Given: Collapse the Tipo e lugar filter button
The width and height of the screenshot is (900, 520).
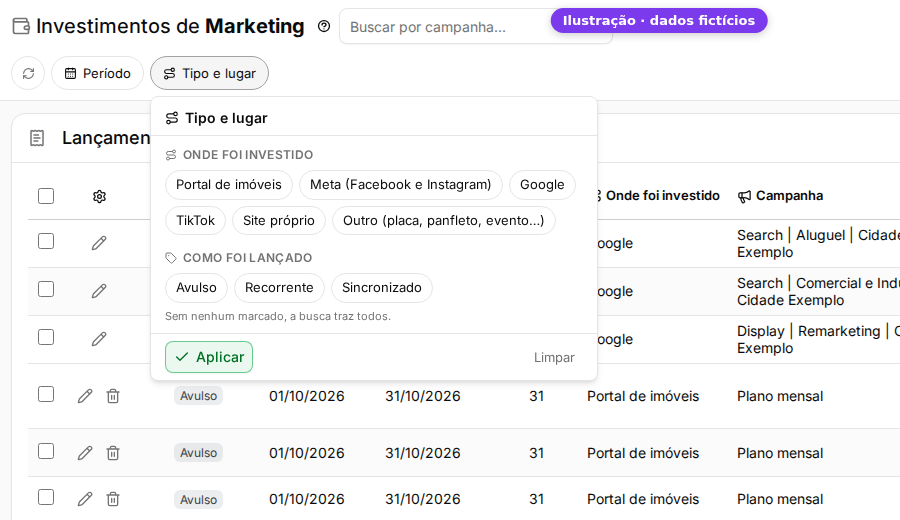Looking at the screenshot, I should tap(210, 73).
